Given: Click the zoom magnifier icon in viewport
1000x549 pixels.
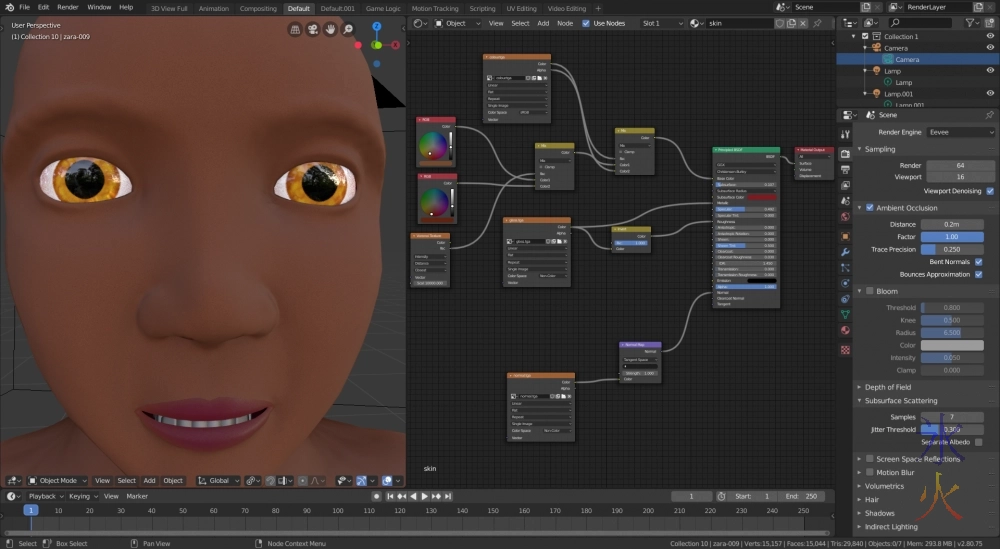Looking at the screenshot, I should (x=347, y=29).
